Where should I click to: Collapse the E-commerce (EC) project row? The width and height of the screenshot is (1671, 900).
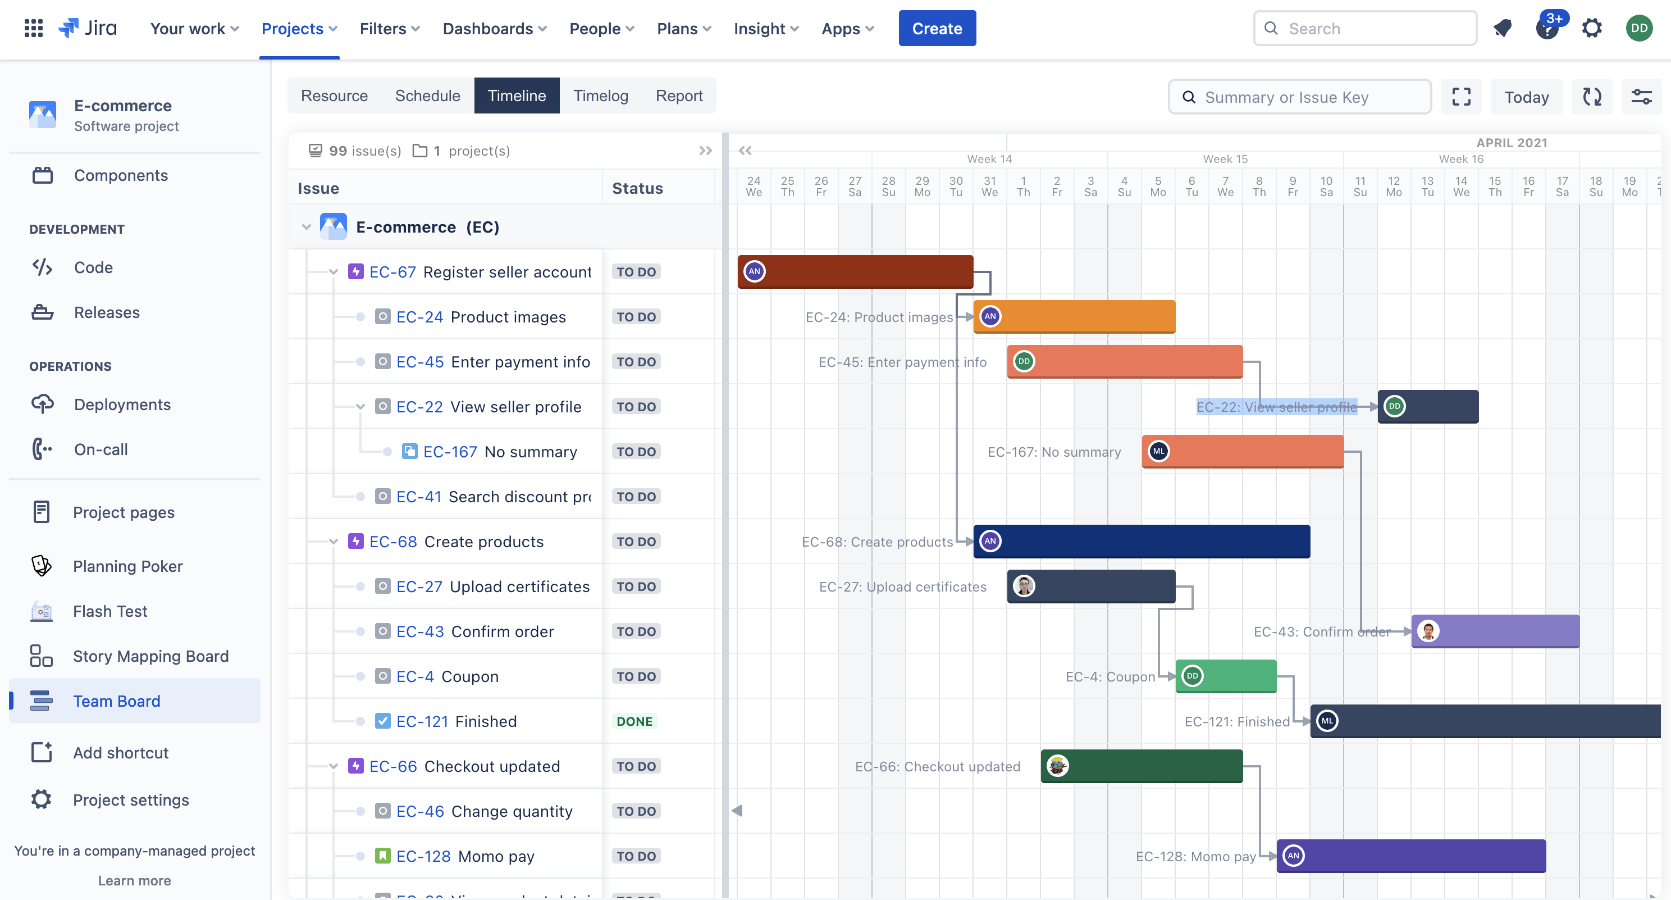[307, 227]
